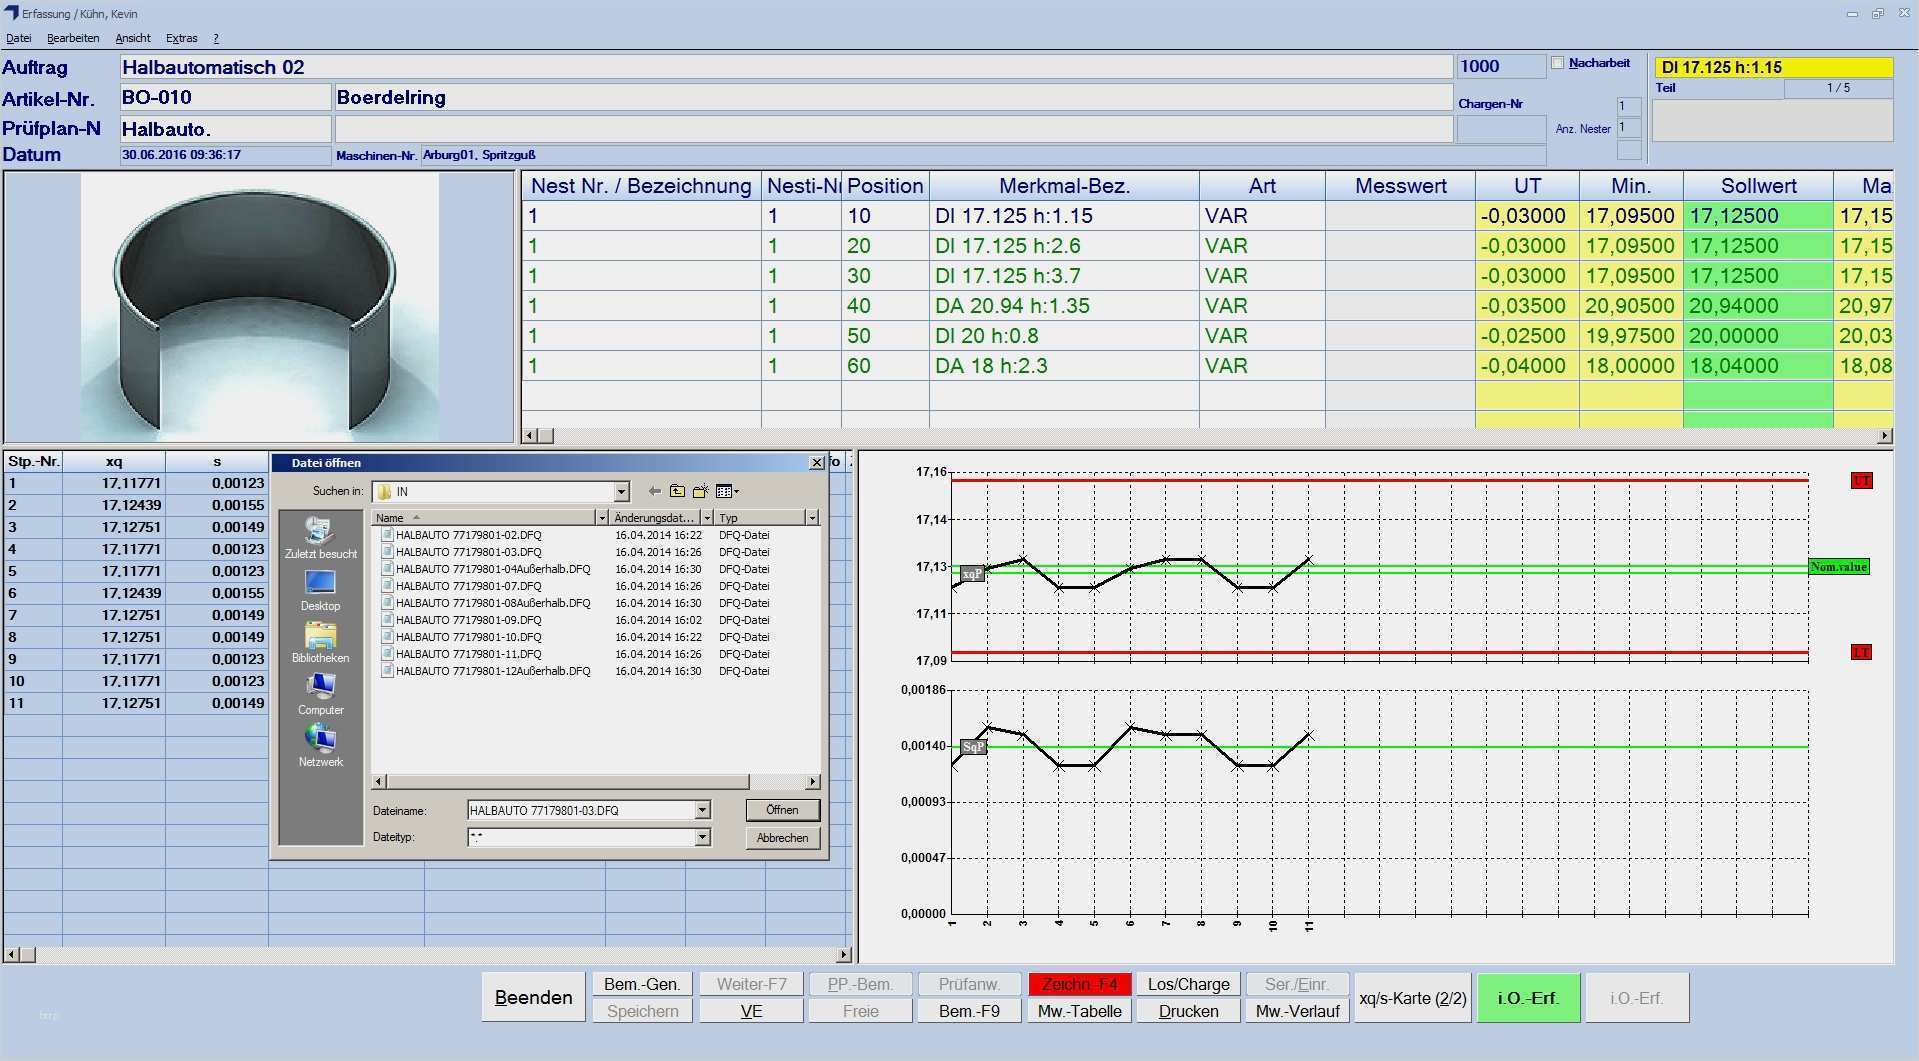Click the green i.O.-Erf. button
Screen dimensions: 1919x1061
coord(1528,997)
